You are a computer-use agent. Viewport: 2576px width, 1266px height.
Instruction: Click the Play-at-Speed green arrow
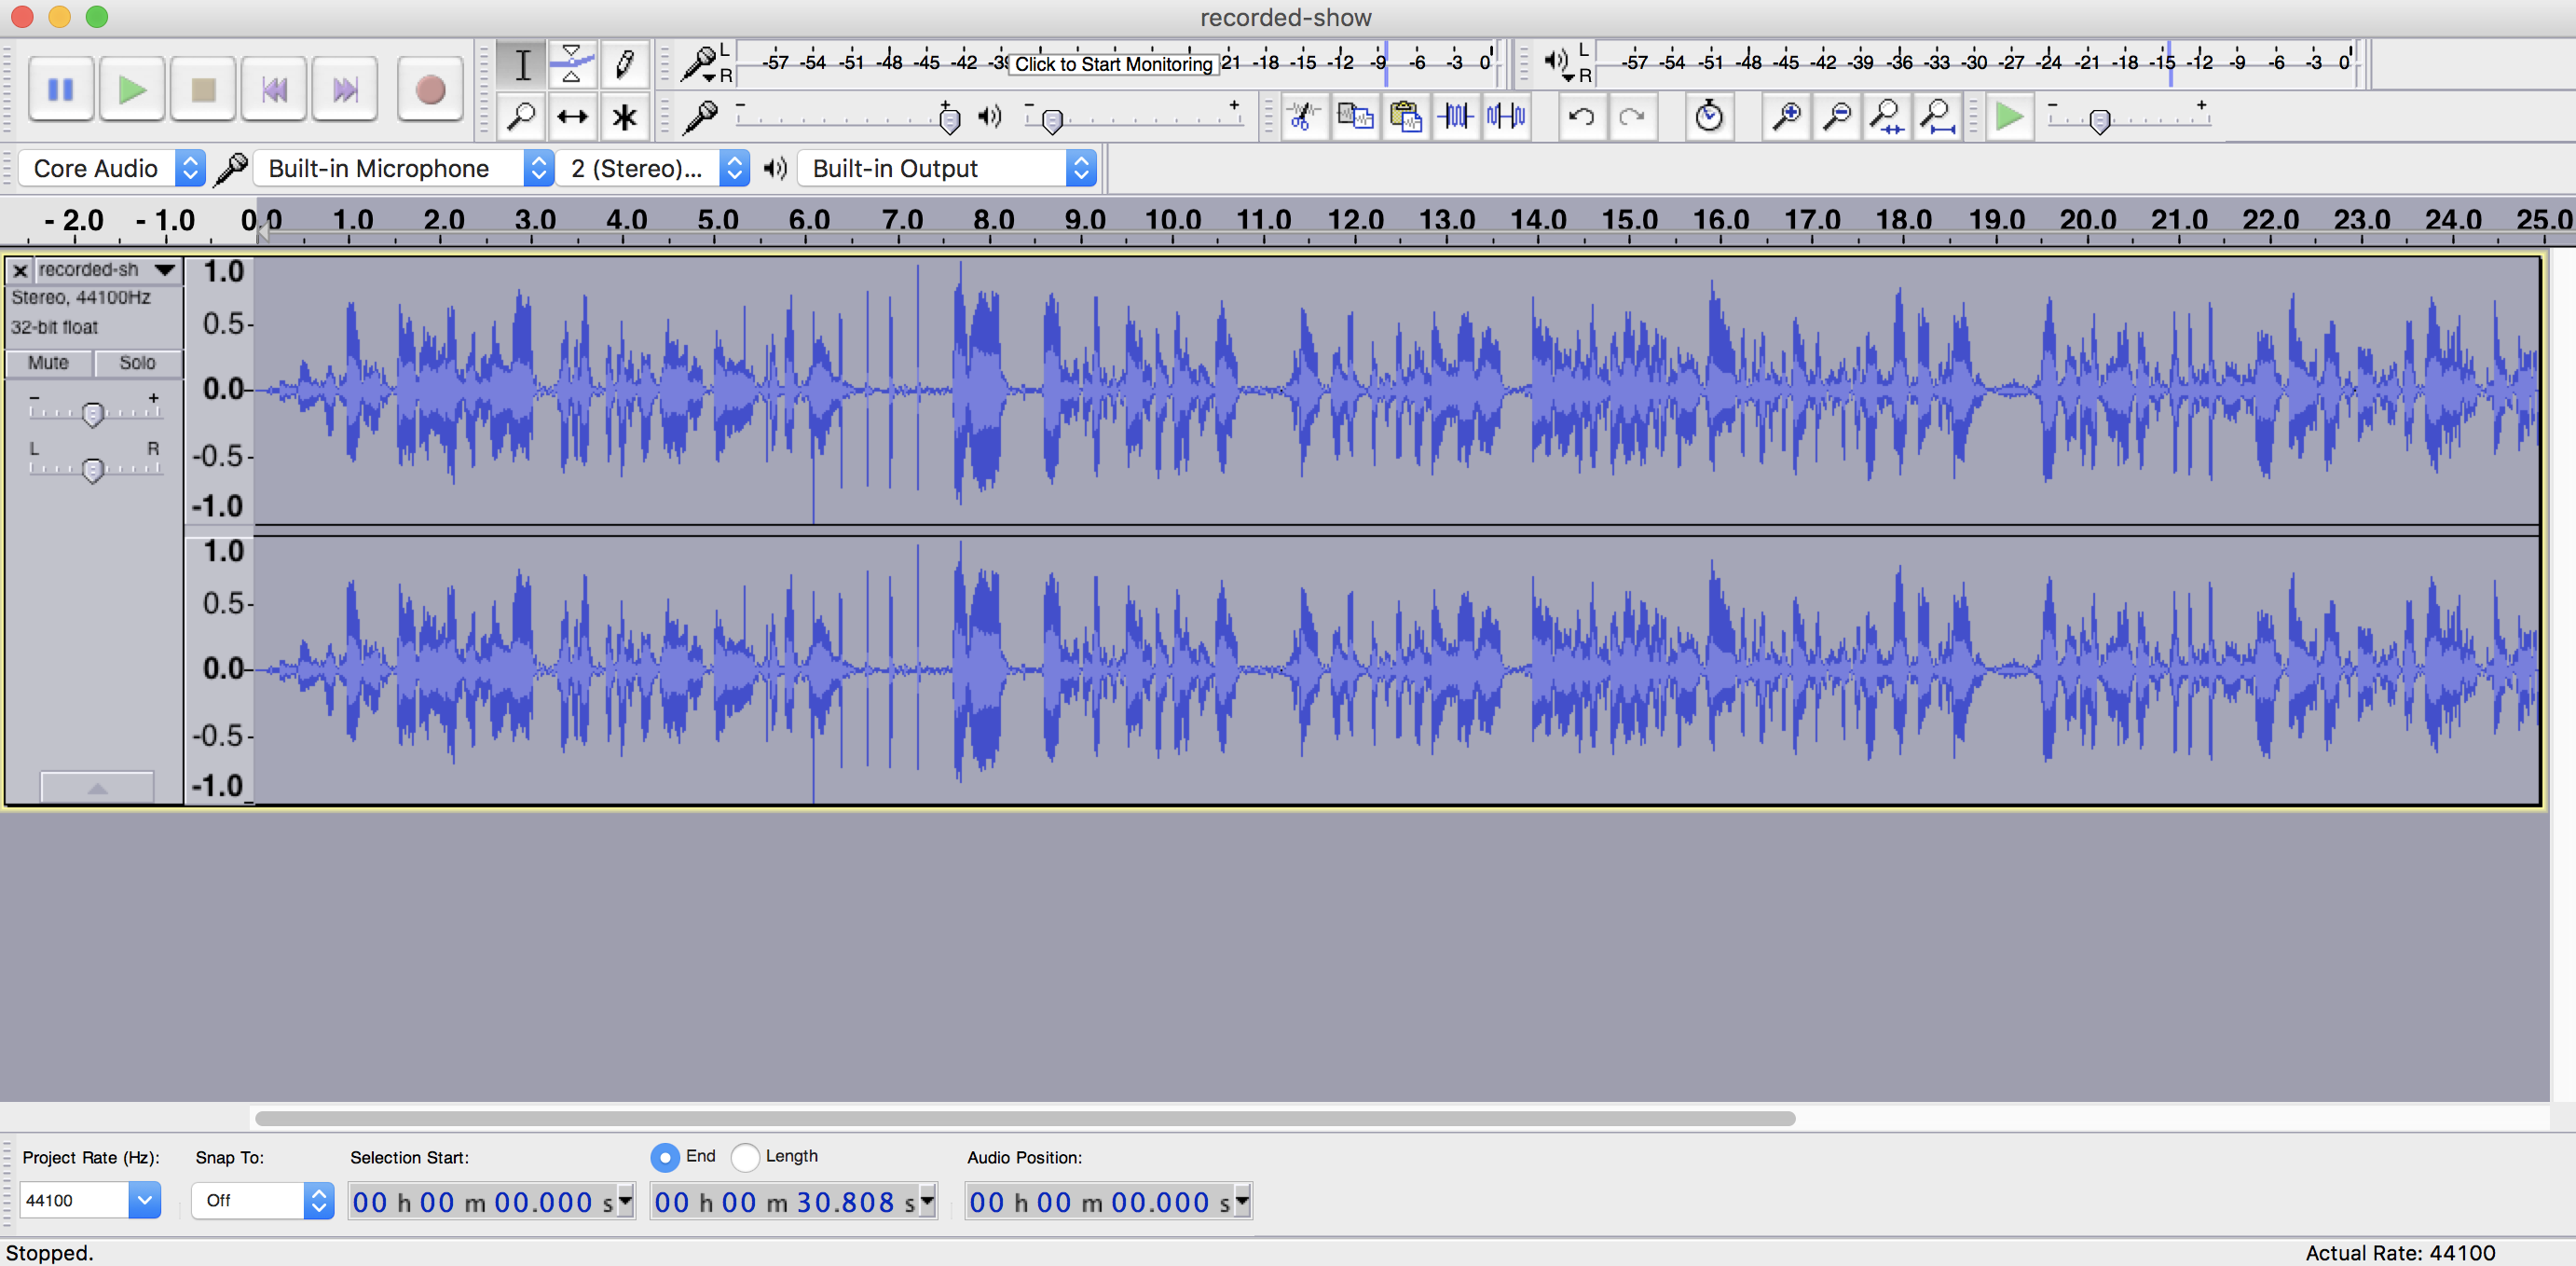tap(2009, 117)
